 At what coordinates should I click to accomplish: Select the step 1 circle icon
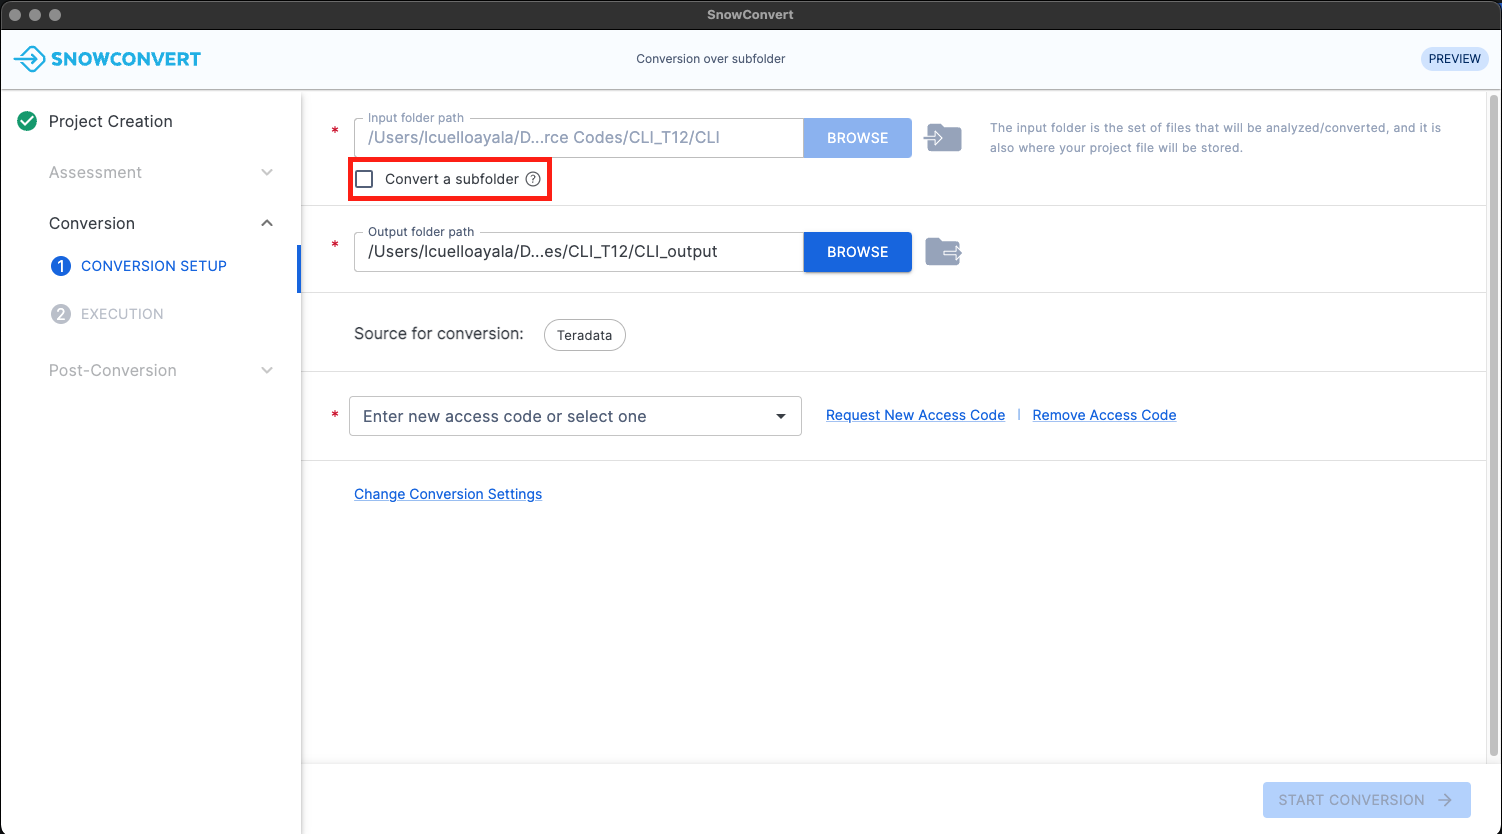(61, 266)
